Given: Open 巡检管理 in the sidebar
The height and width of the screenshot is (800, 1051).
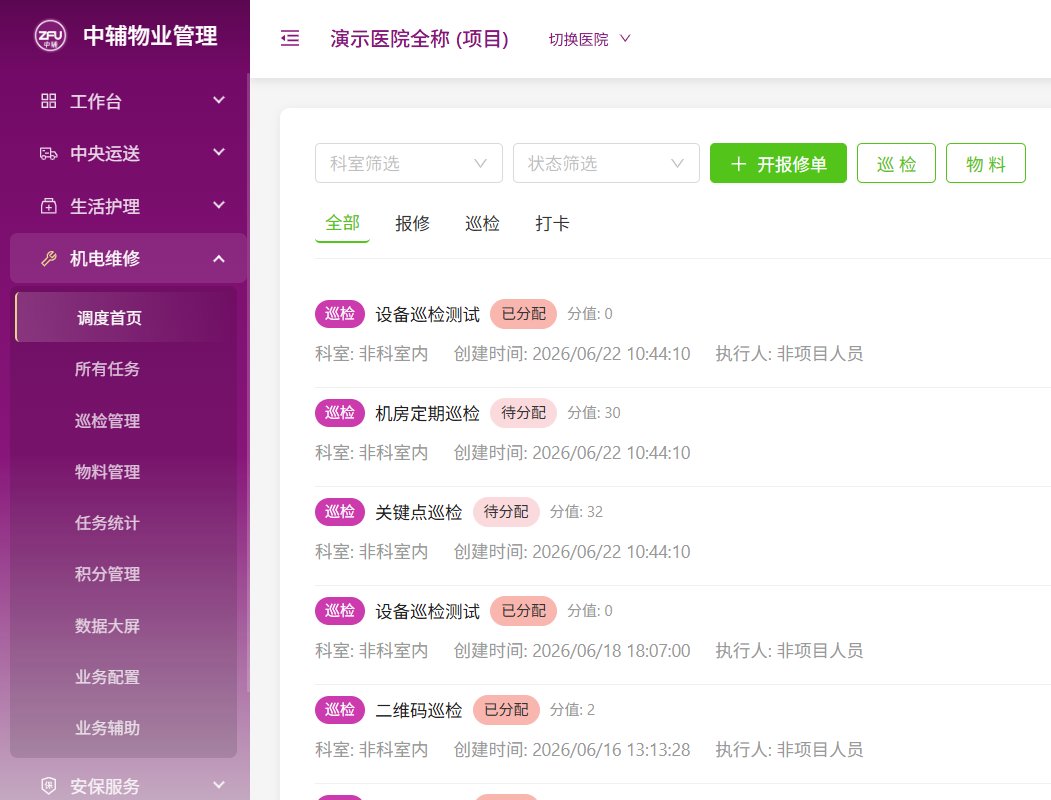Looking at the screenshot, I should (107, 421).
